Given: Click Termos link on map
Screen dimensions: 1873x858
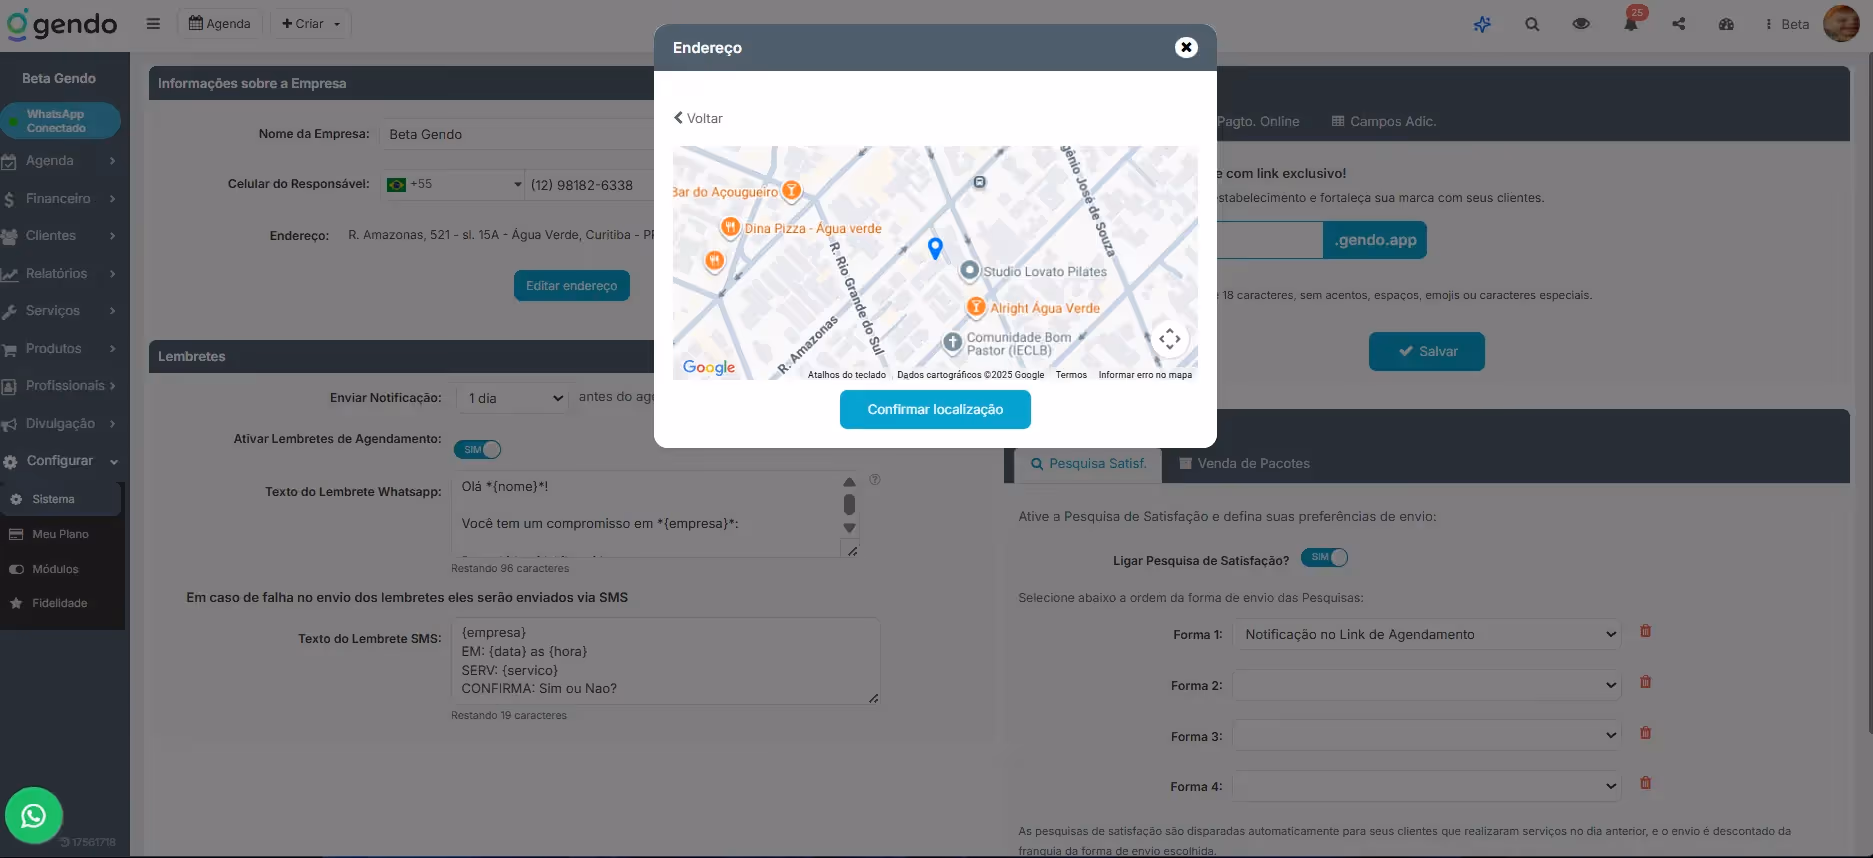Looking at the screenshot, I should 1071,375.
